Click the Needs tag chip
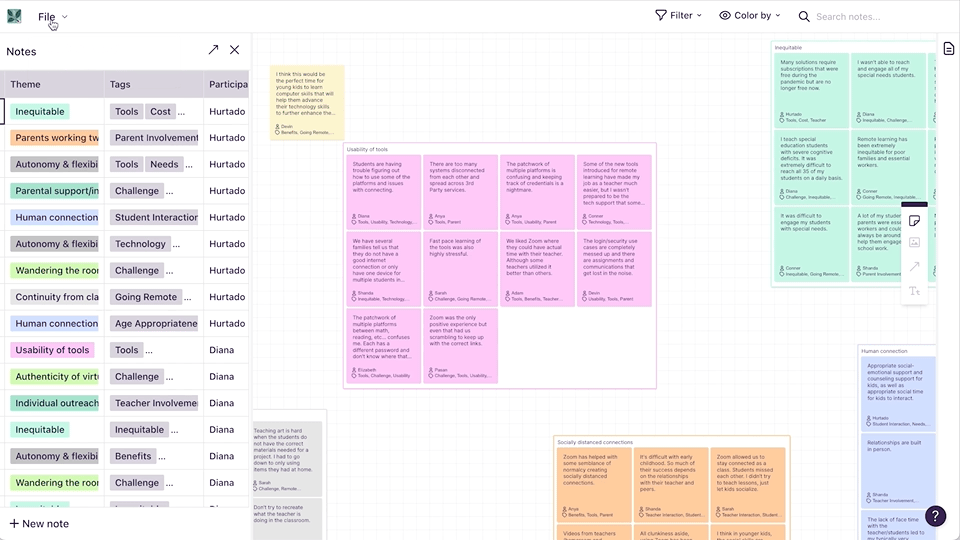The image size is (960, 540). pyautogui.click(x=164, y=164)
